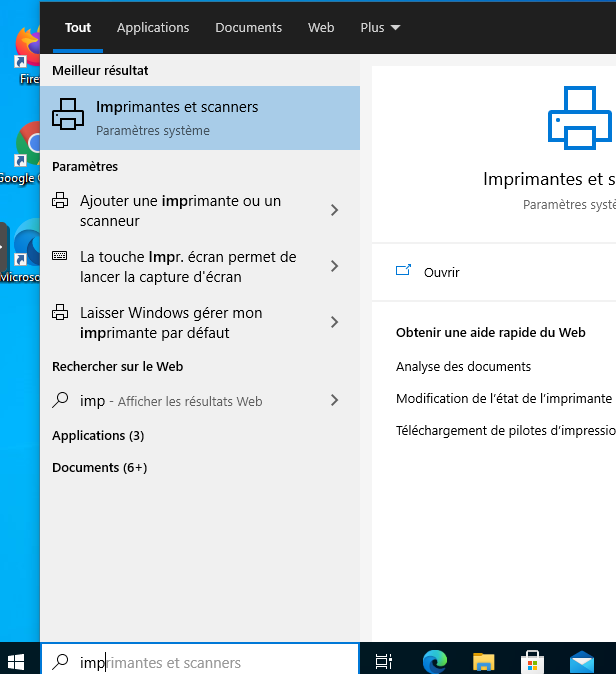616x674 pixels.
Task: Open Mail app from taskbar
Action: (x=582, y=662)
